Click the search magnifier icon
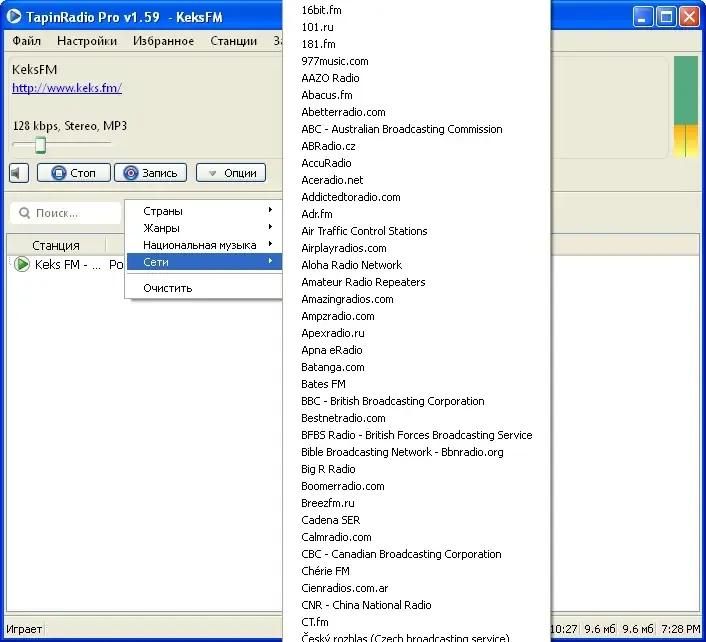The width and height of the screenshot is (706, 642). point(25,213)
